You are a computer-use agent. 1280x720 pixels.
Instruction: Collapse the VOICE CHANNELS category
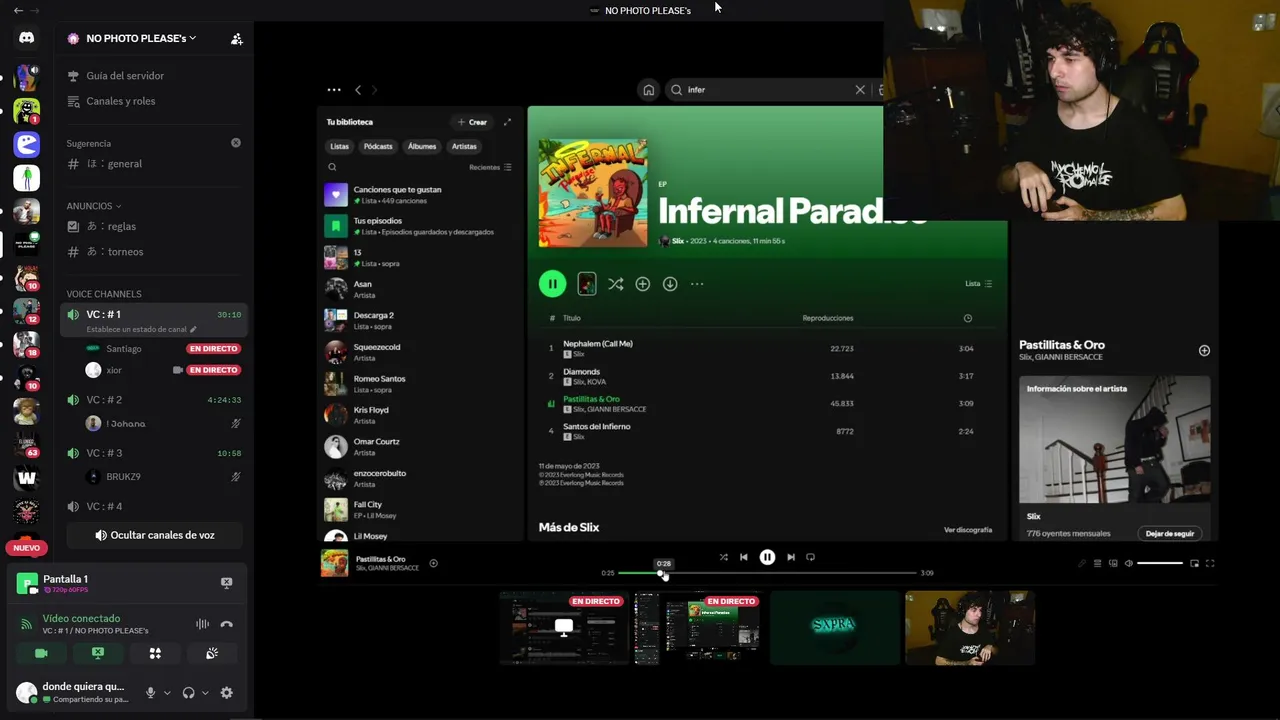104,294
